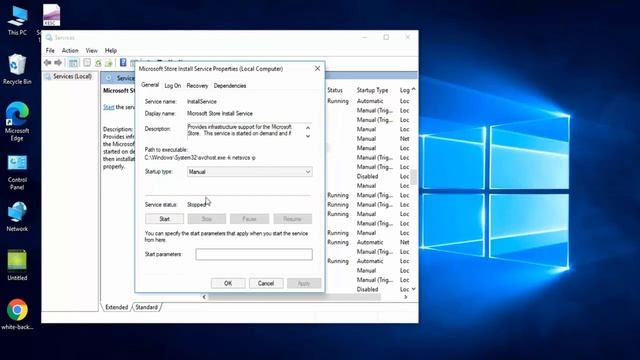The image size is (640, 360).
Task: Click the horizontal scrollbar right arrow
Action: pyautogui.click(x=405, y=297)
